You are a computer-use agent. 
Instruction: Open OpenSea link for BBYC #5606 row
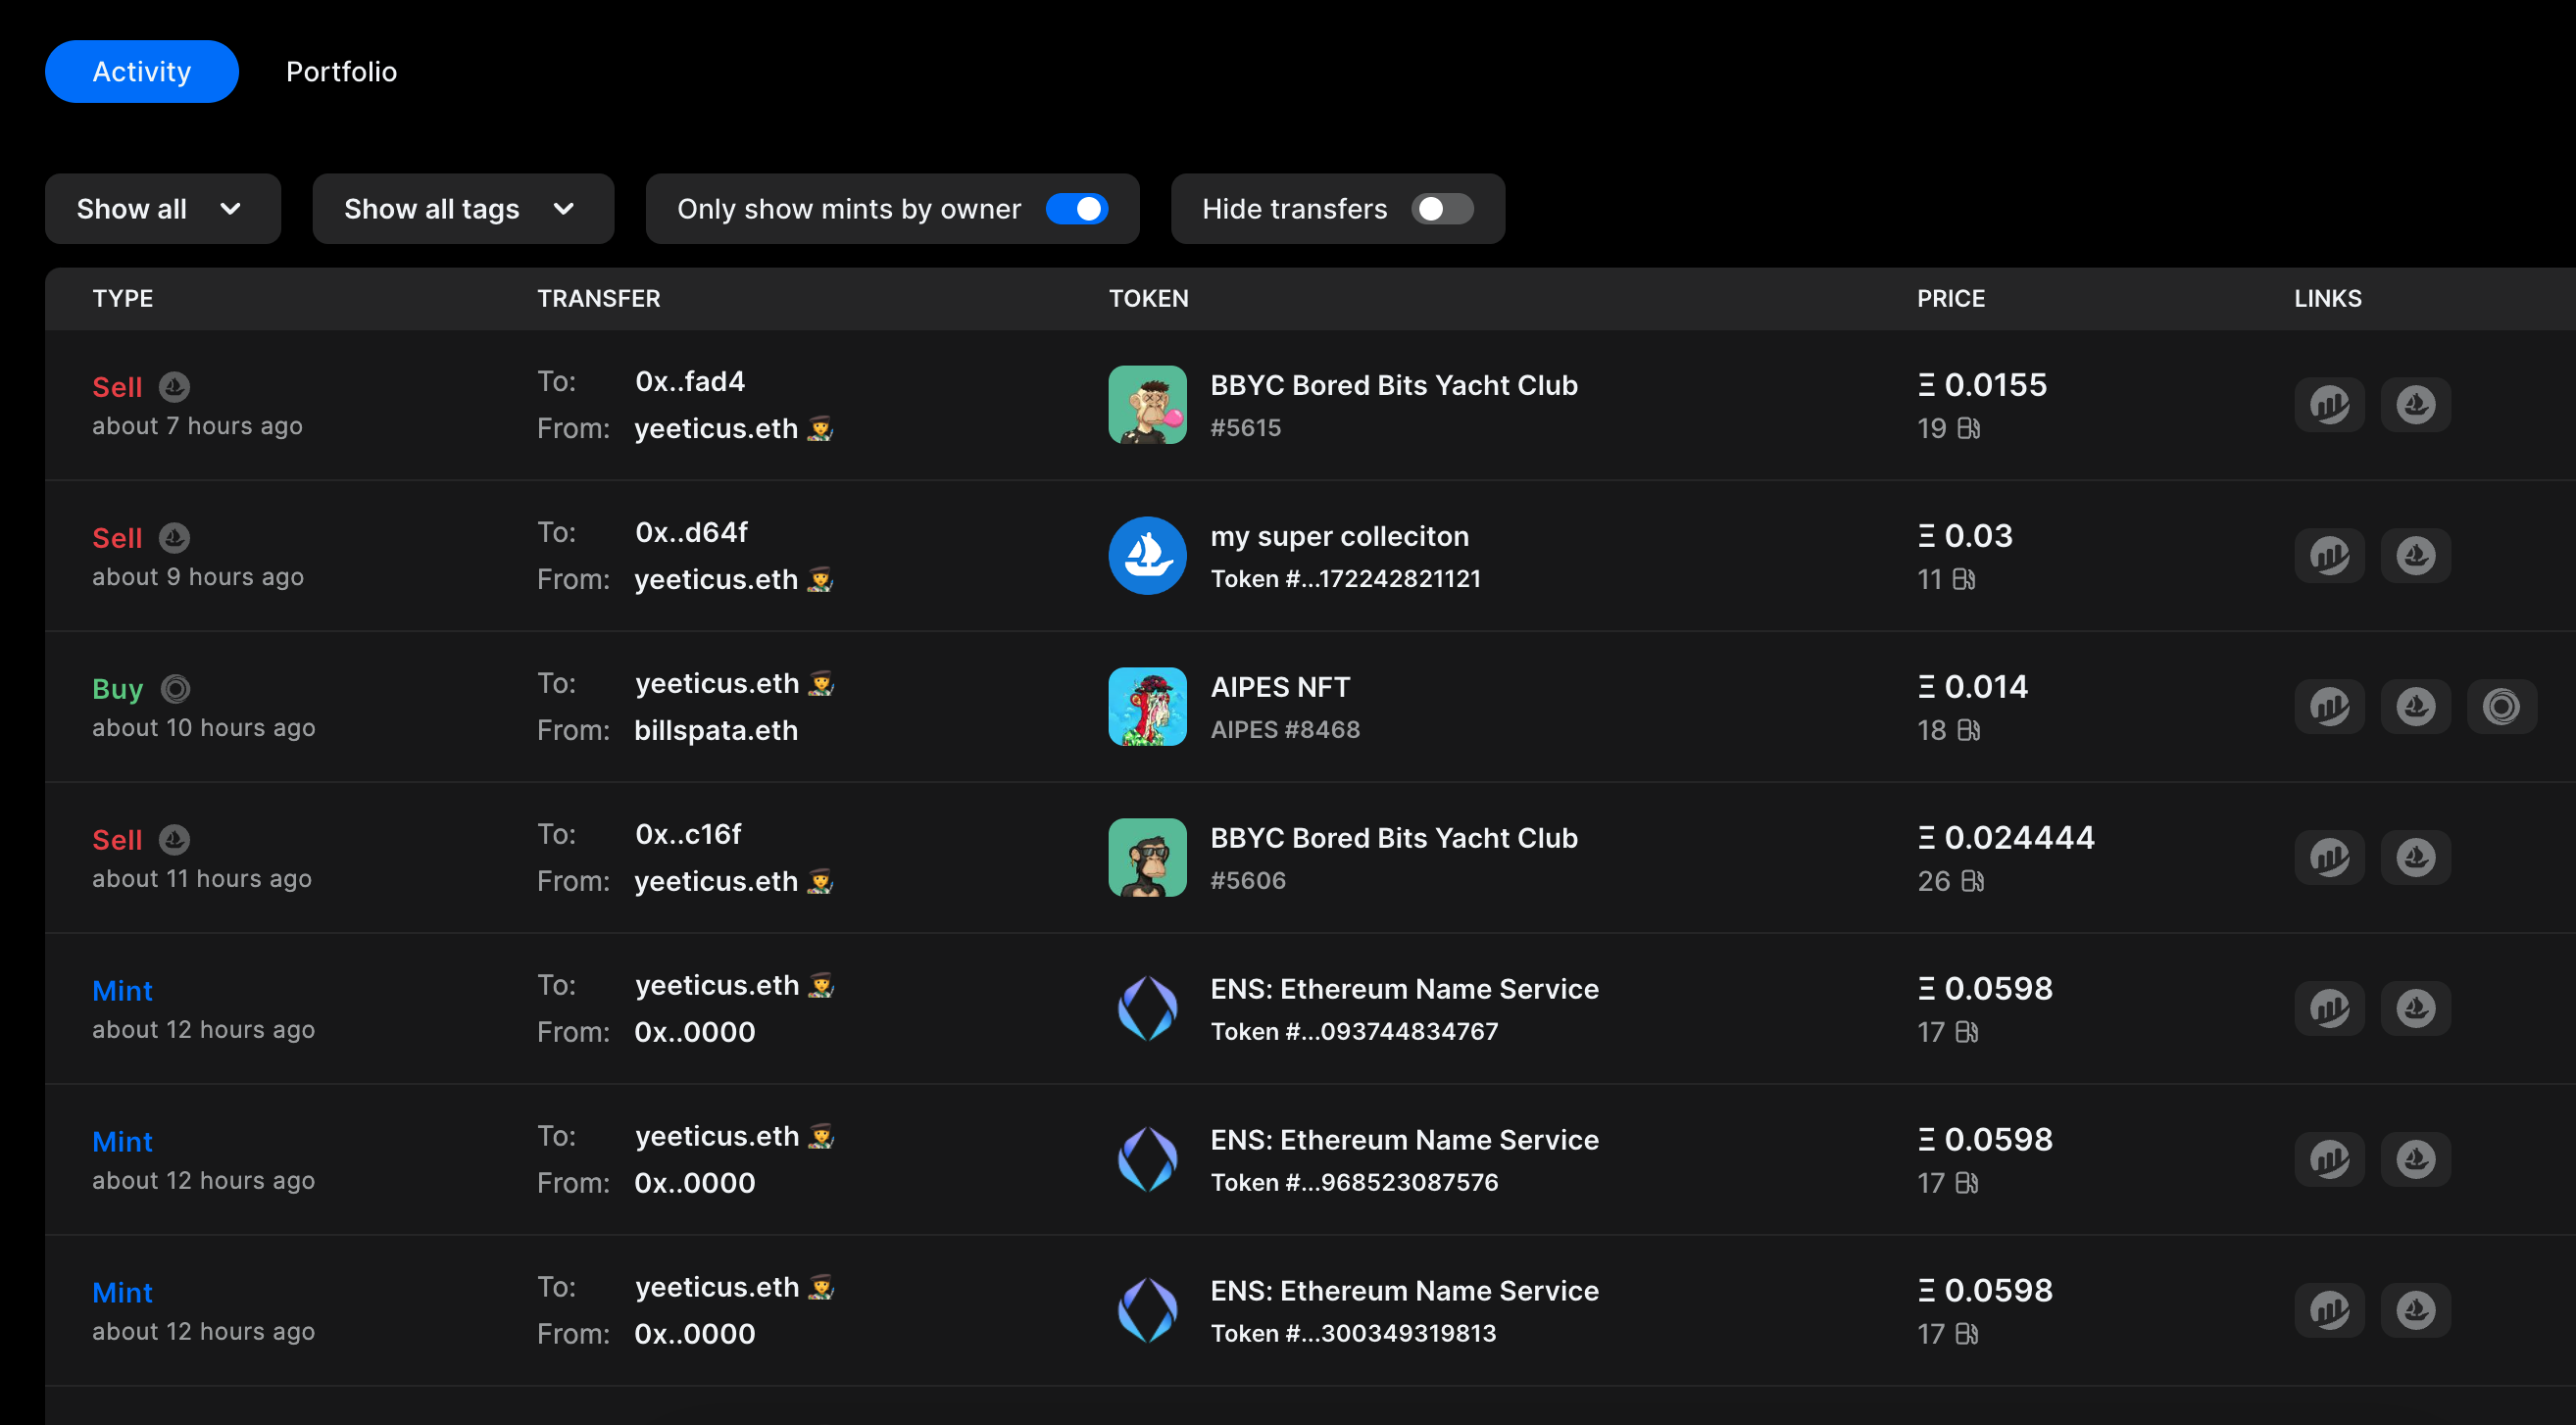(2415, 858)
